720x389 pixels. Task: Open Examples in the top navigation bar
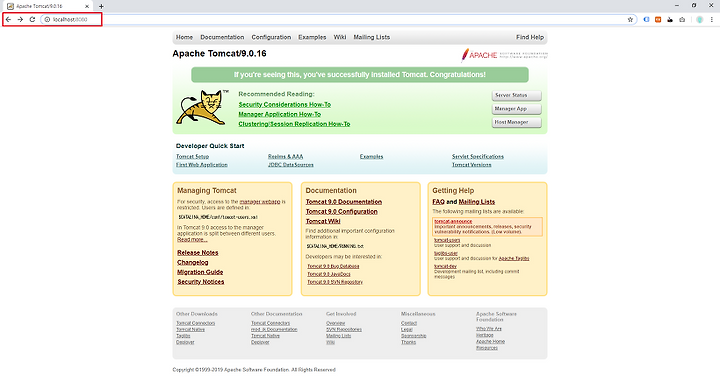[x=312, y=37]
